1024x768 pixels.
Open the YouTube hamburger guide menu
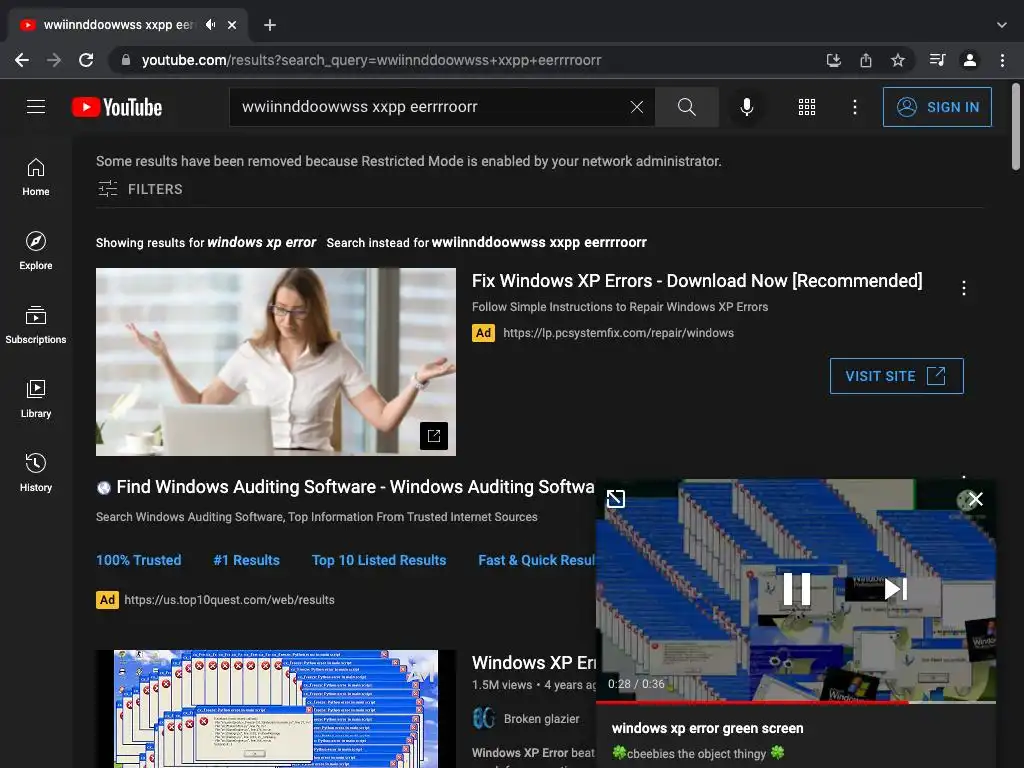36,106
